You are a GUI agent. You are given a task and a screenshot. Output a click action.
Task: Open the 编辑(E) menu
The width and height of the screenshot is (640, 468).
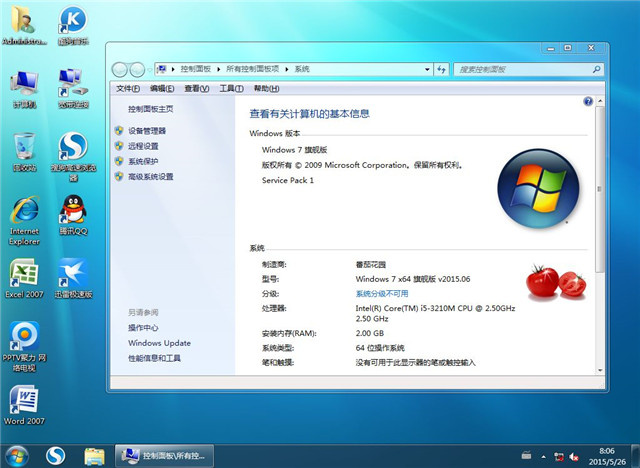click(162, 89)
